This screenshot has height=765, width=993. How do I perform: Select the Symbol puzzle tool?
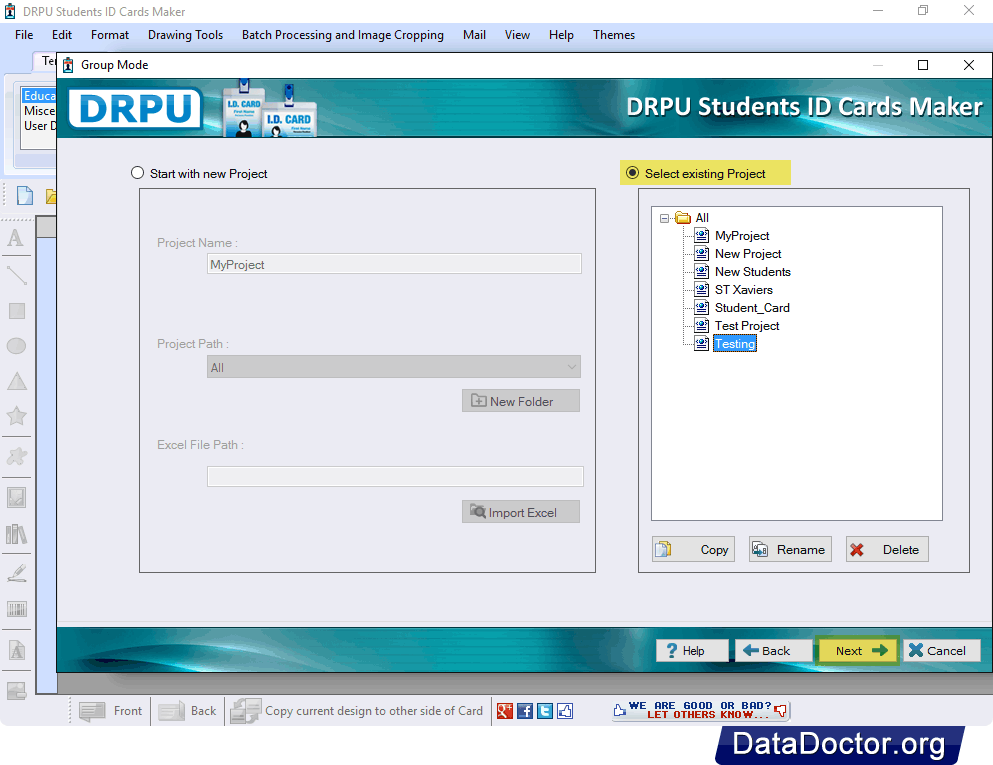point(16,456)
